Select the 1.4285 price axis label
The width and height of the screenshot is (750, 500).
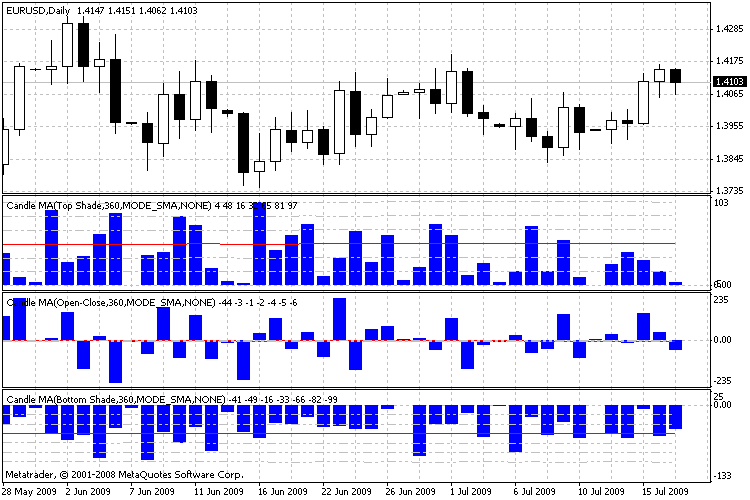point(727,30)
